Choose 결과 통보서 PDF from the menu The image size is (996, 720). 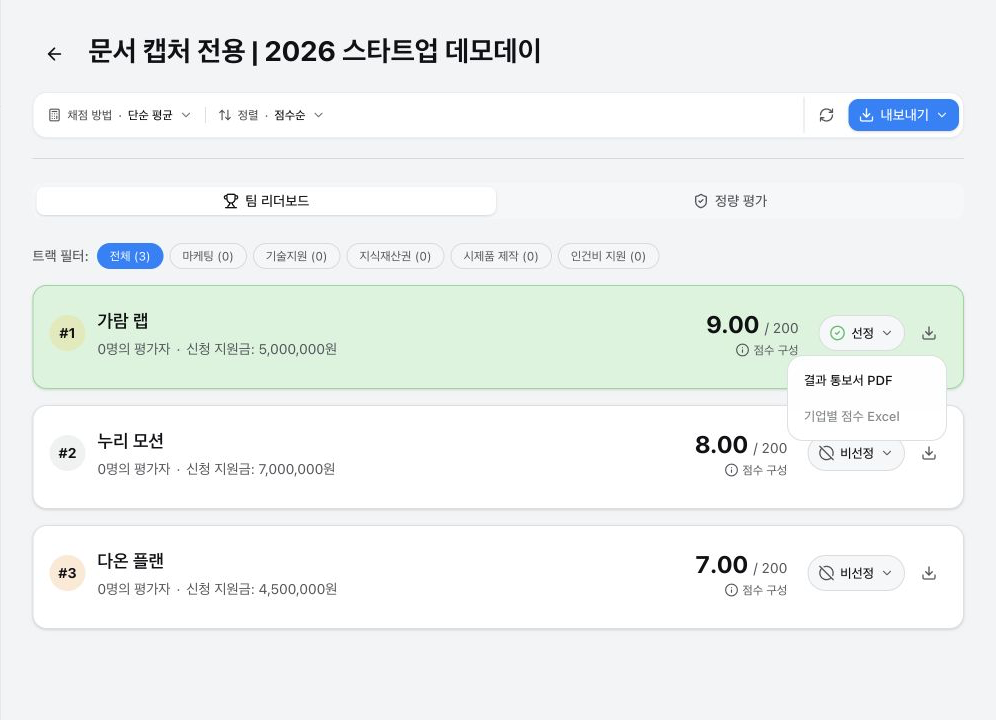[x=866, y=381]
